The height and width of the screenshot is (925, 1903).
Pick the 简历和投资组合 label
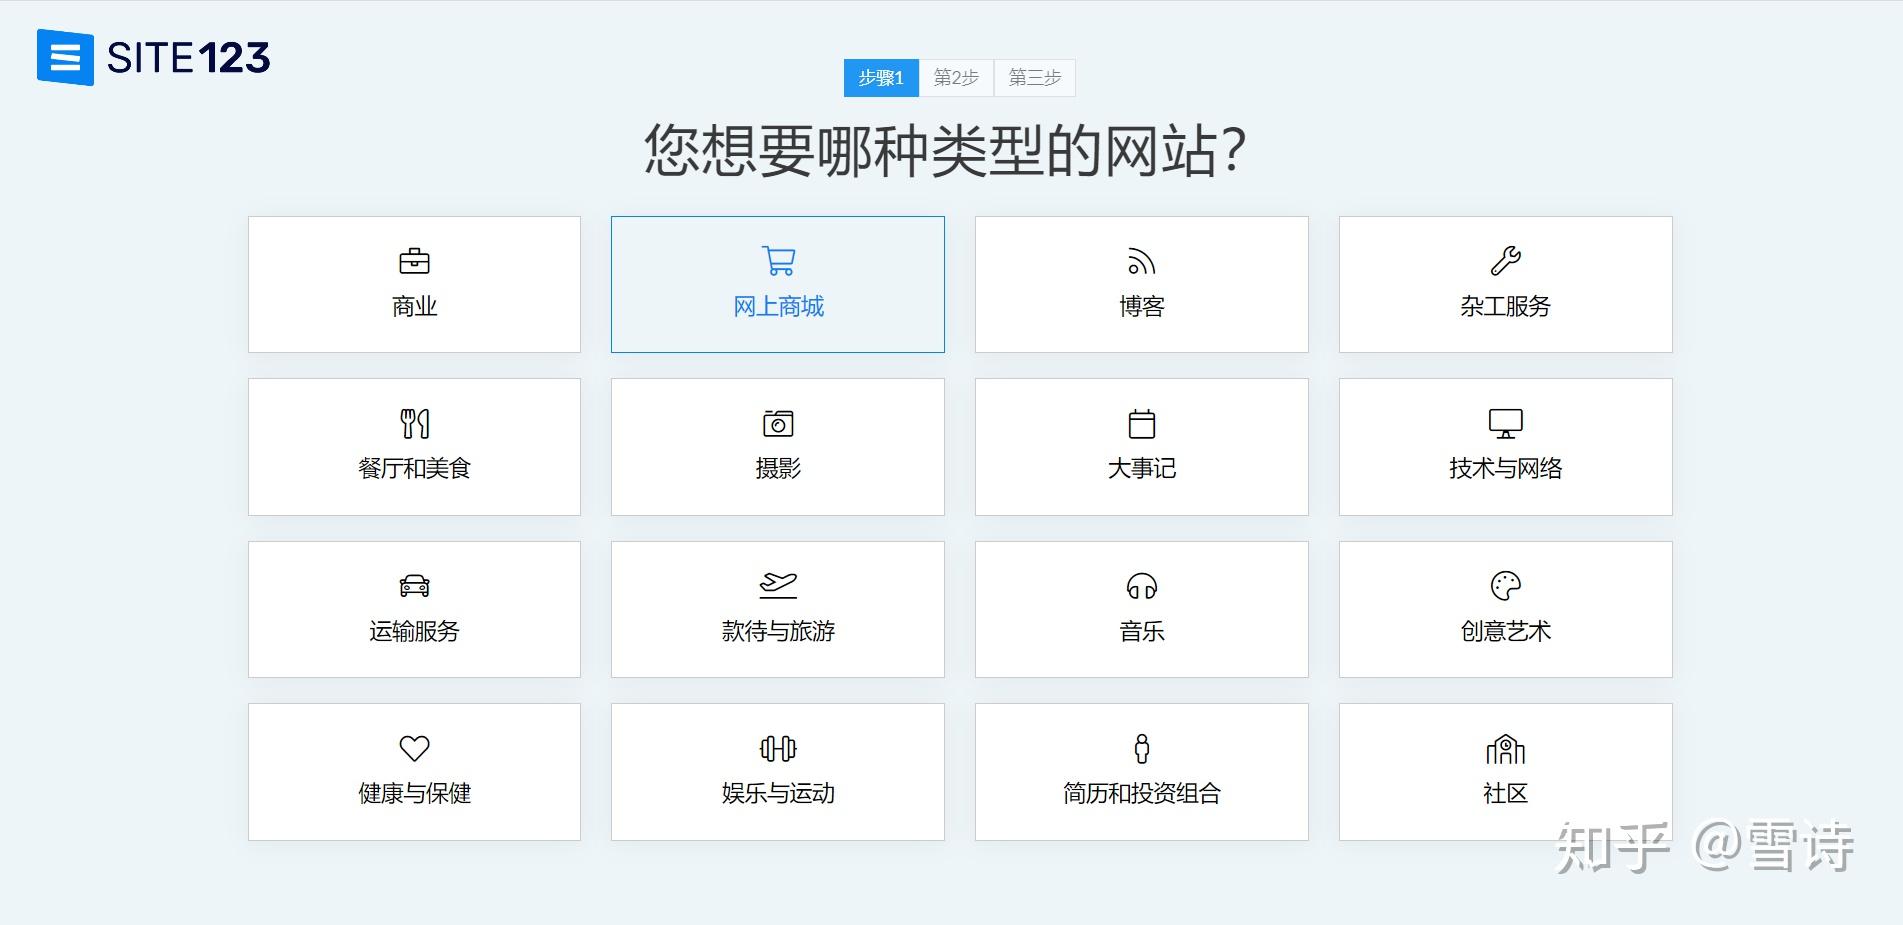click(x=1142, y=794)
